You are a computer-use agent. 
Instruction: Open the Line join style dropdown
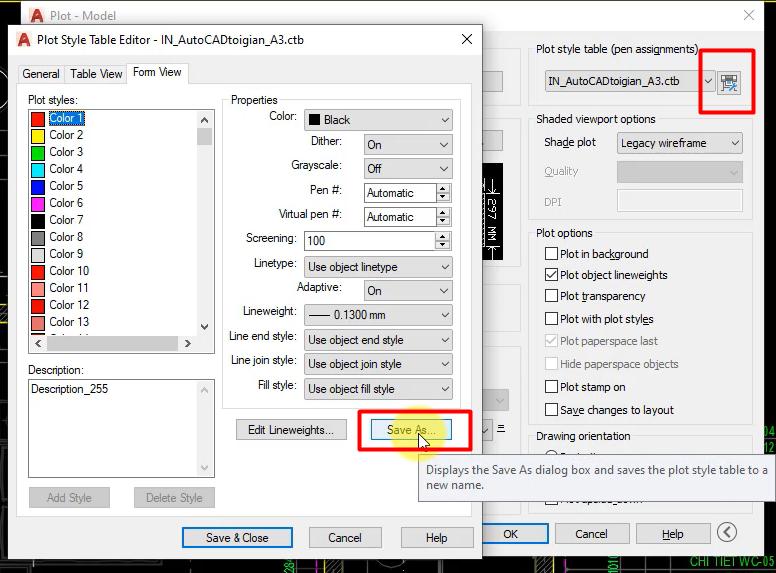click(x=378, y=364)
